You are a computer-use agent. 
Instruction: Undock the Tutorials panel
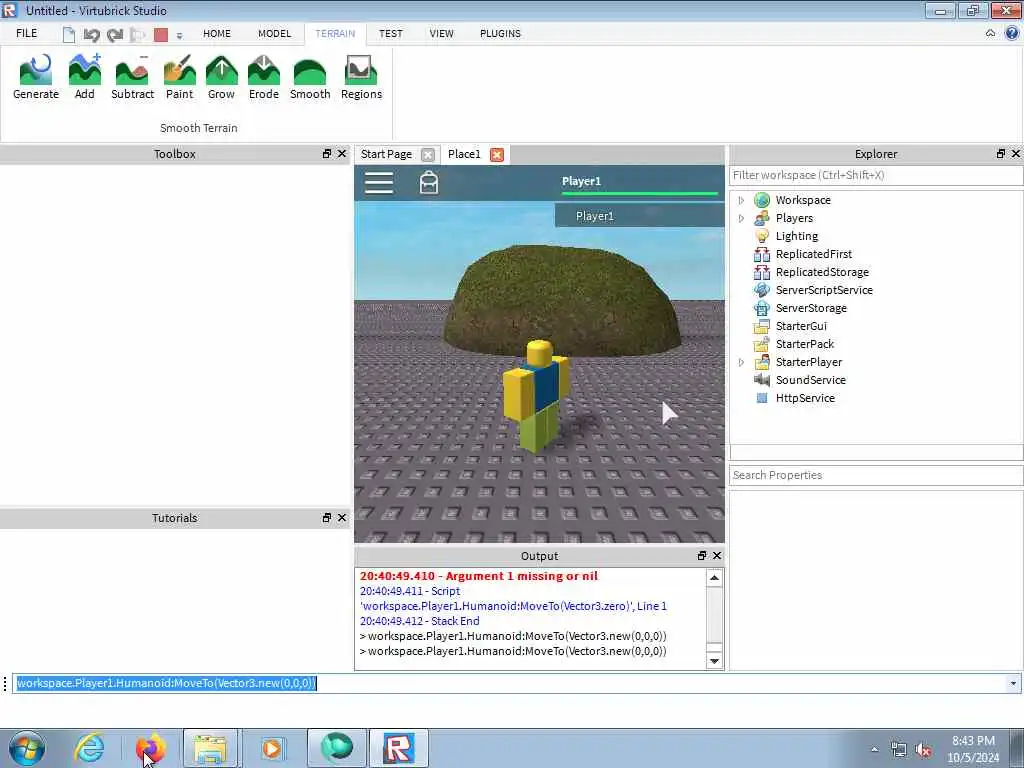click(327, 517)
